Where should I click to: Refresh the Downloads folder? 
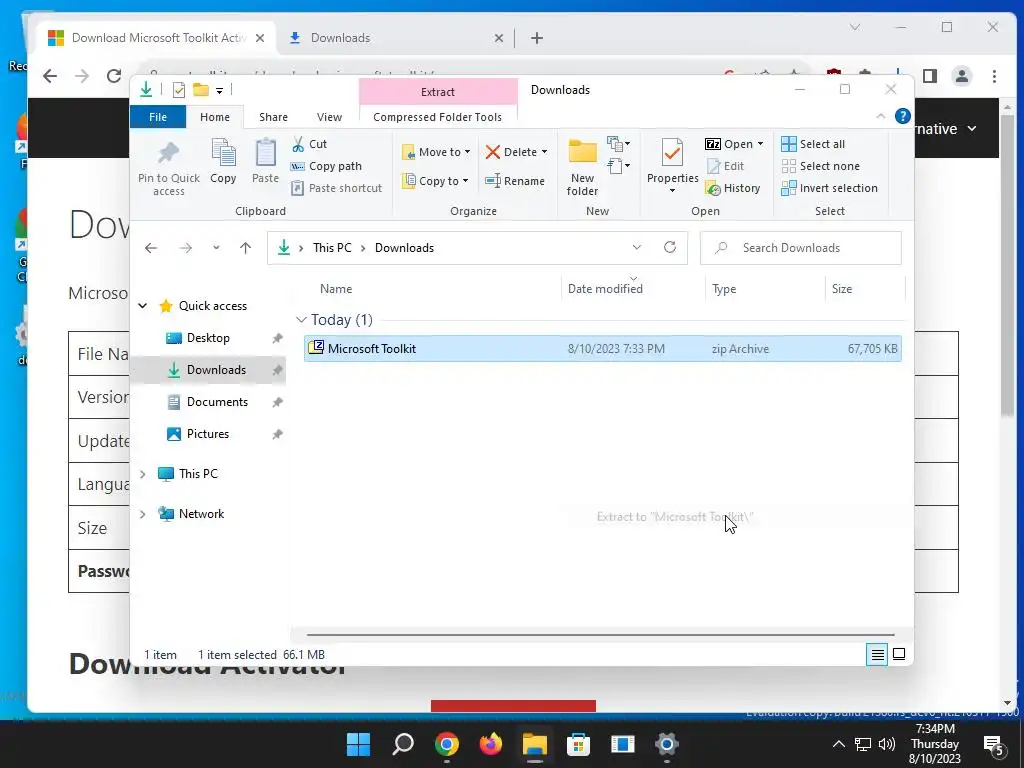670,247
